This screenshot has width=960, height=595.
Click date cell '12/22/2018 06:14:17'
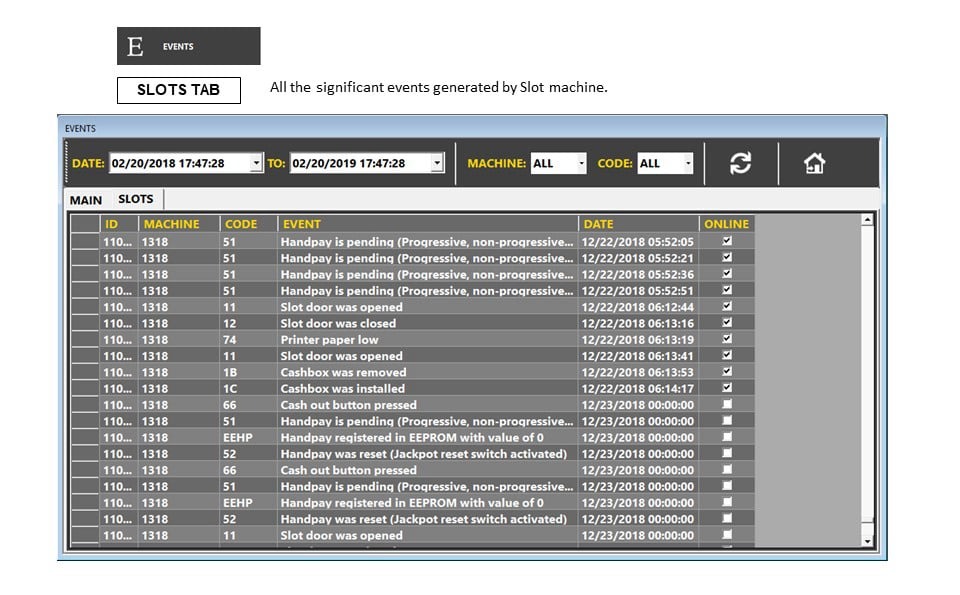point(639,389)
